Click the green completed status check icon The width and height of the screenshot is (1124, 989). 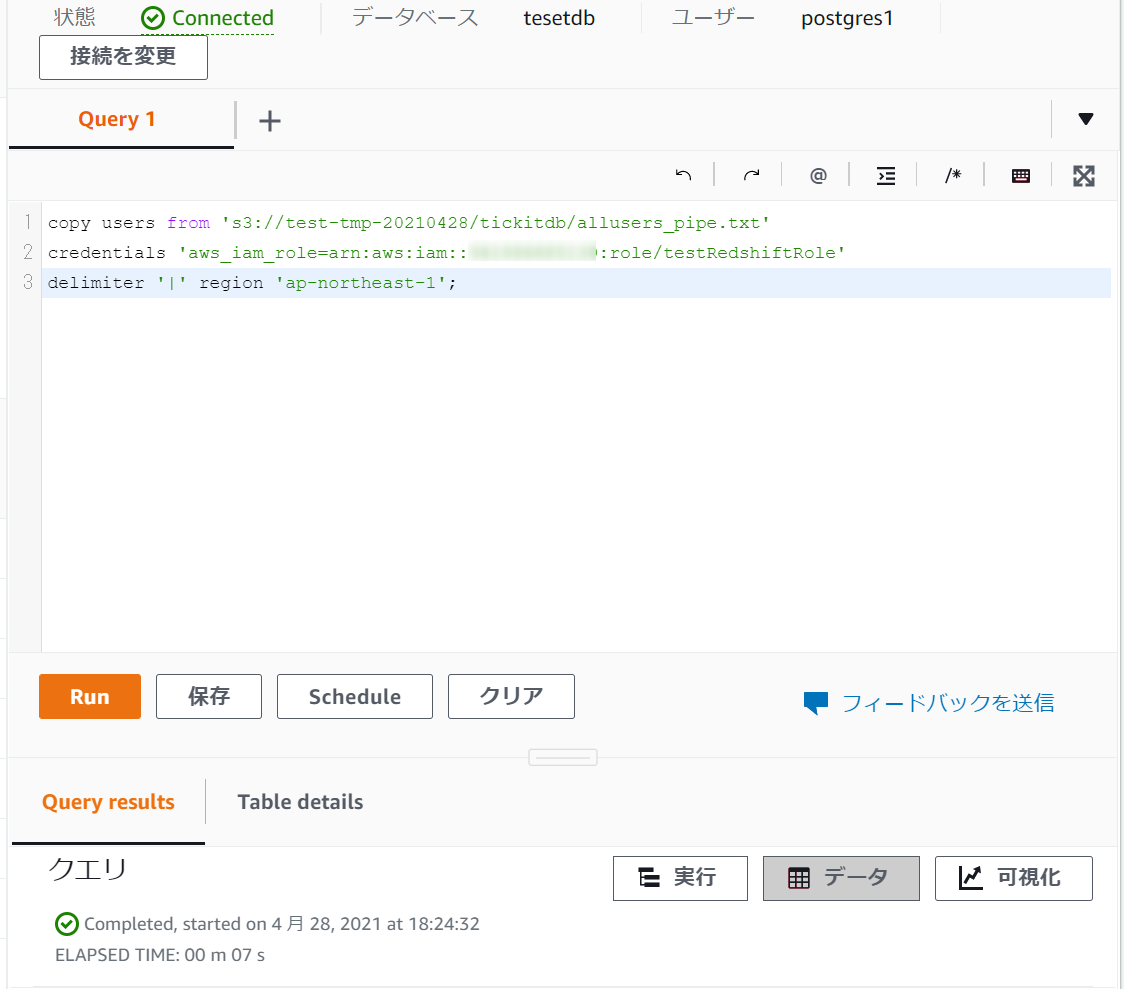(67, 924)
